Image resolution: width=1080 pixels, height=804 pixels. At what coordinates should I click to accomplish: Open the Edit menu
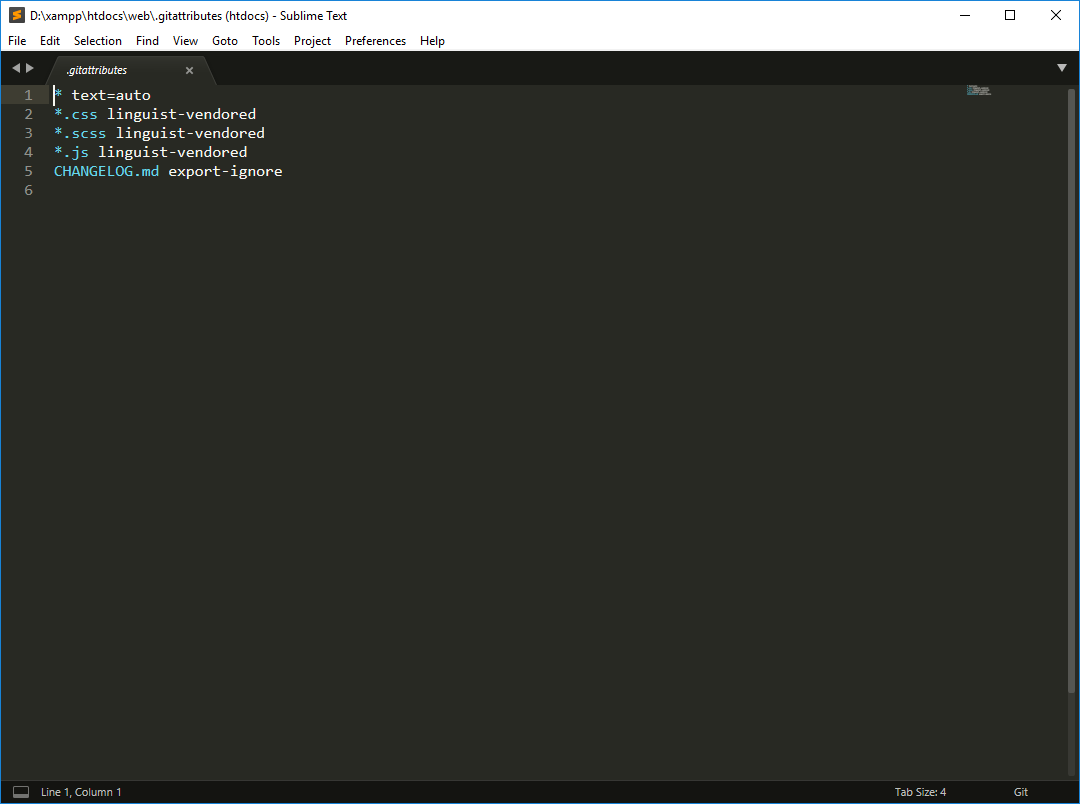click(x=50, y=41)
